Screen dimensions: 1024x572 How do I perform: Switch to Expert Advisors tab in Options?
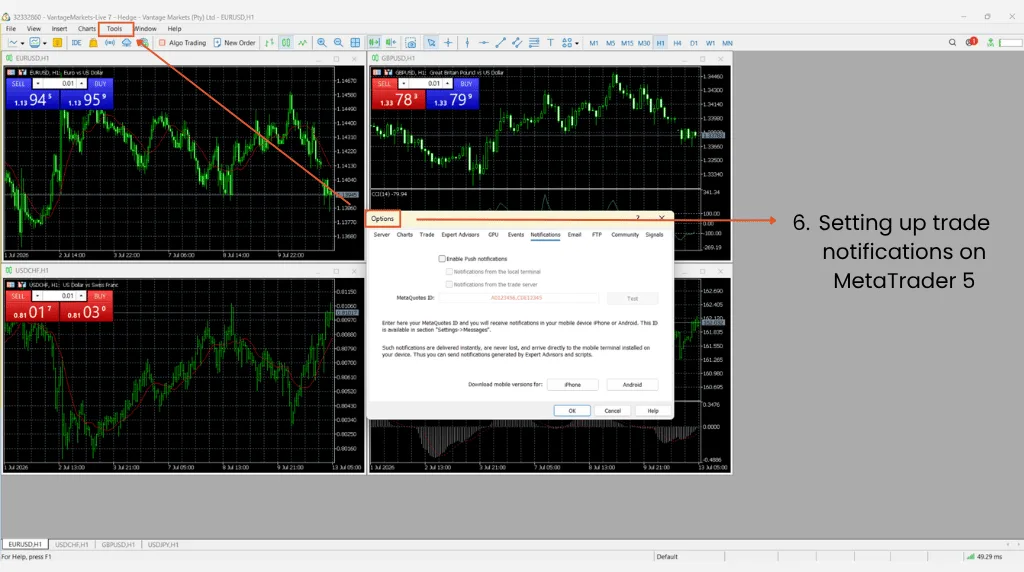(460, 234)
